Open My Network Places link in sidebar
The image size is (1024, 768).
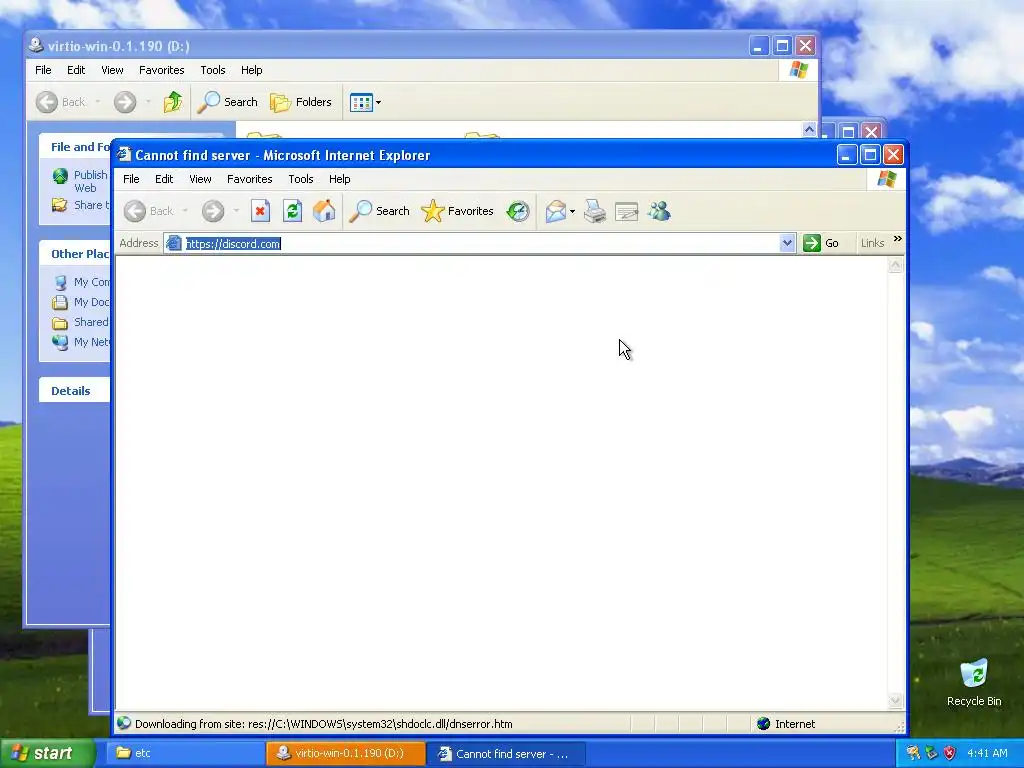(81, 342)
